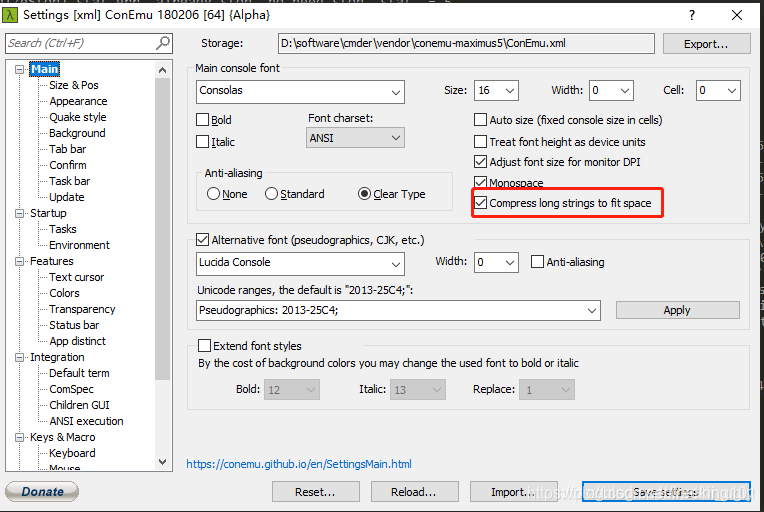Viewport: 764px width, 512px height.
Task: Open Default term settings page
Action: tap(79, 373)
